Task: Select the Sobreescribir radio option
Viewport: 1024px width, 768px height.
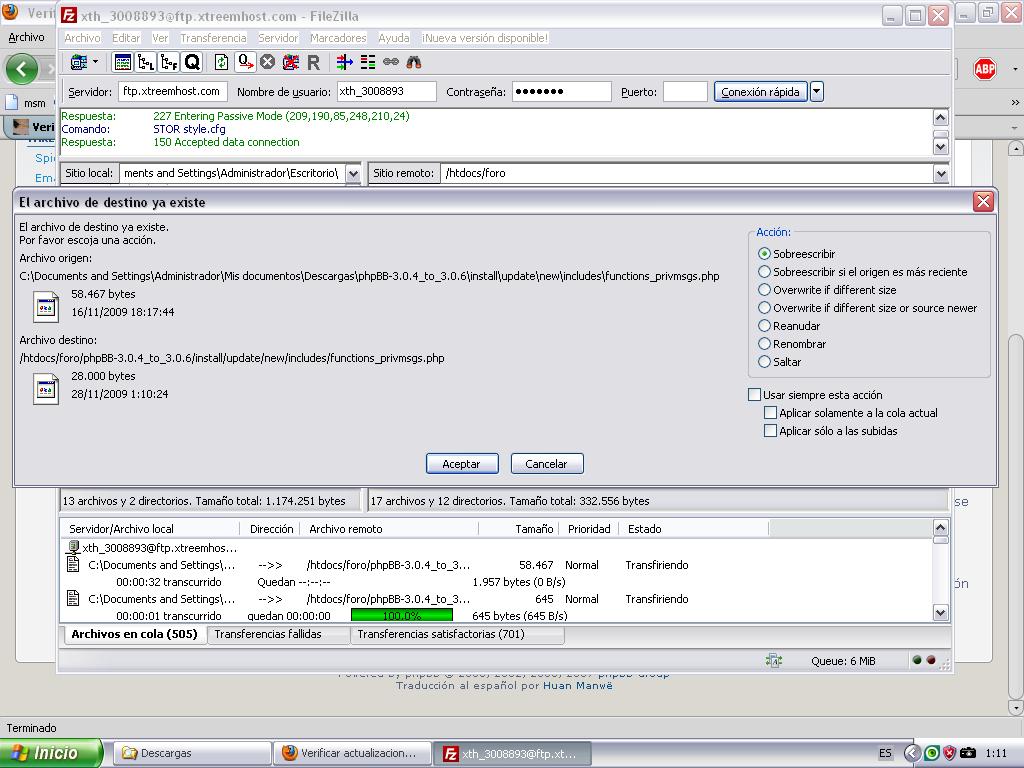Action: coord(764,253)
